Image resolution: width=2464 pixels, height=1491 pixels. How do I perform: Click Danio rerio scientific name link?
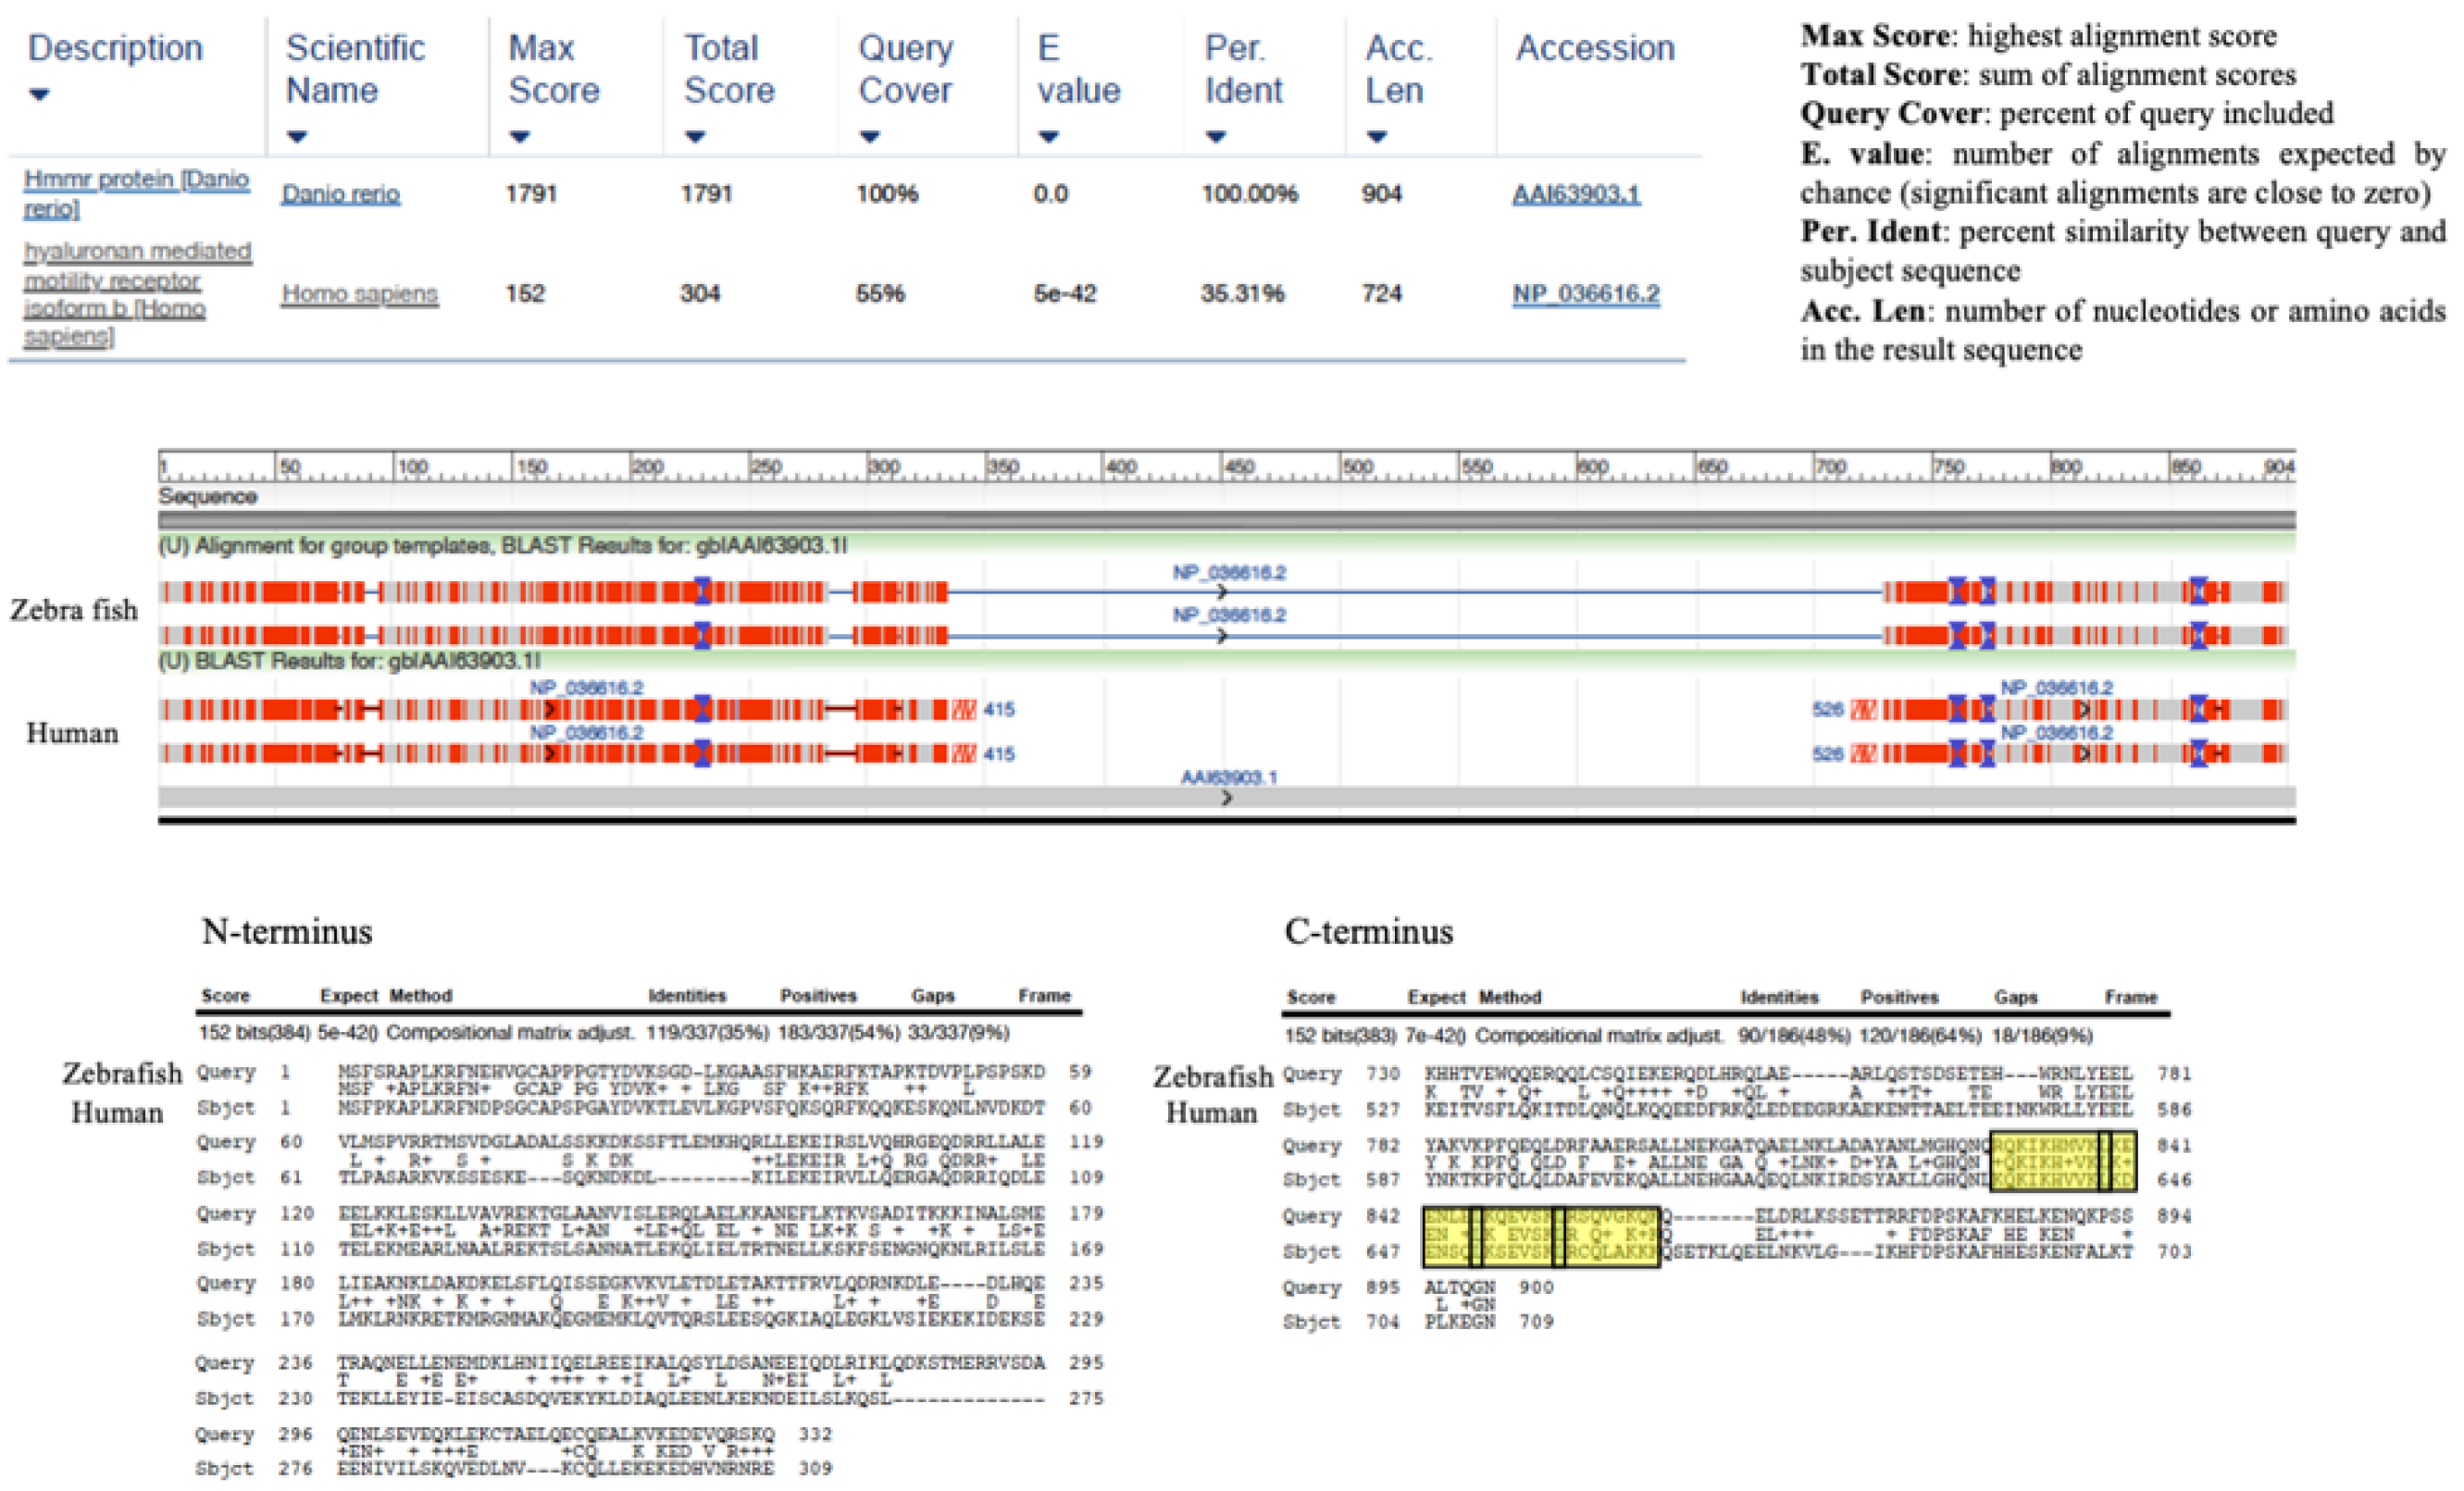coord(340,194)
